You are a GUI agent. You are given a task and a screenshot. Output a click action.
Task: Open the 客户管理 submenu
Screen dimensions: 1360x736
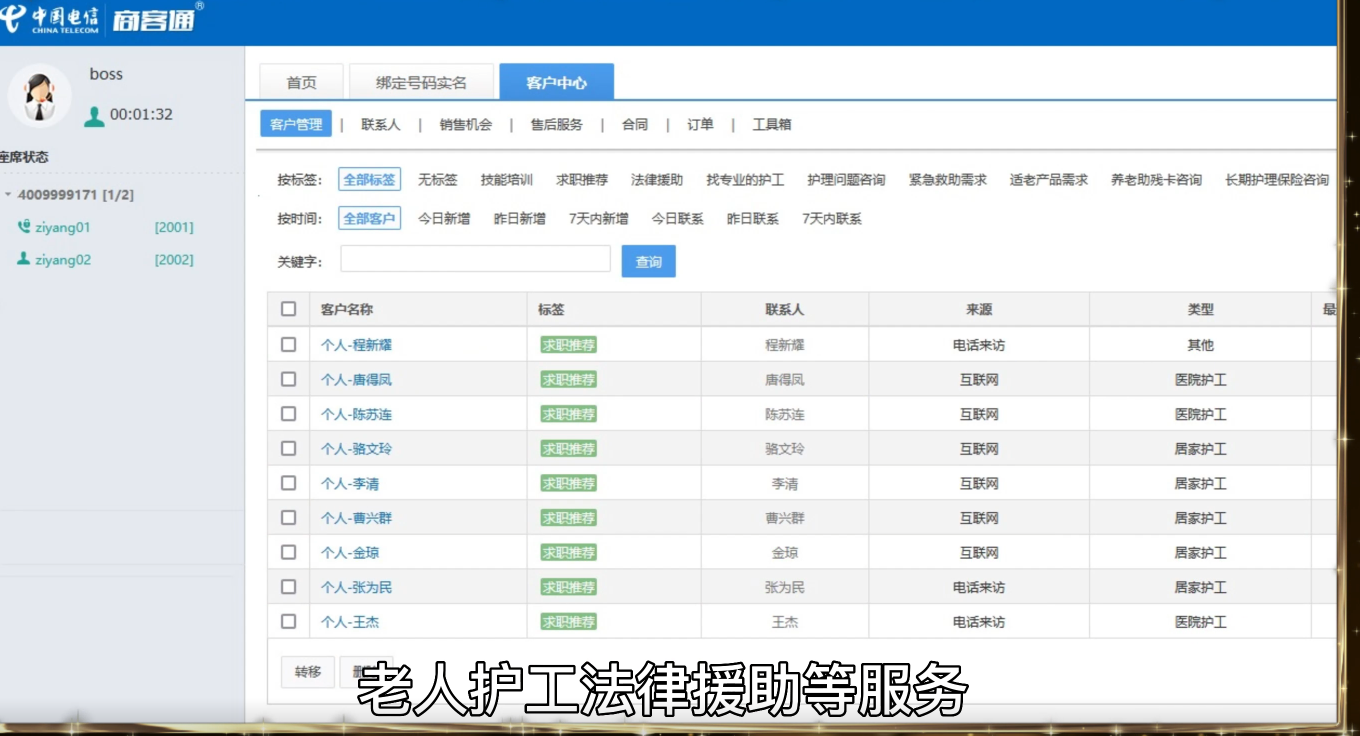point(296,125)
